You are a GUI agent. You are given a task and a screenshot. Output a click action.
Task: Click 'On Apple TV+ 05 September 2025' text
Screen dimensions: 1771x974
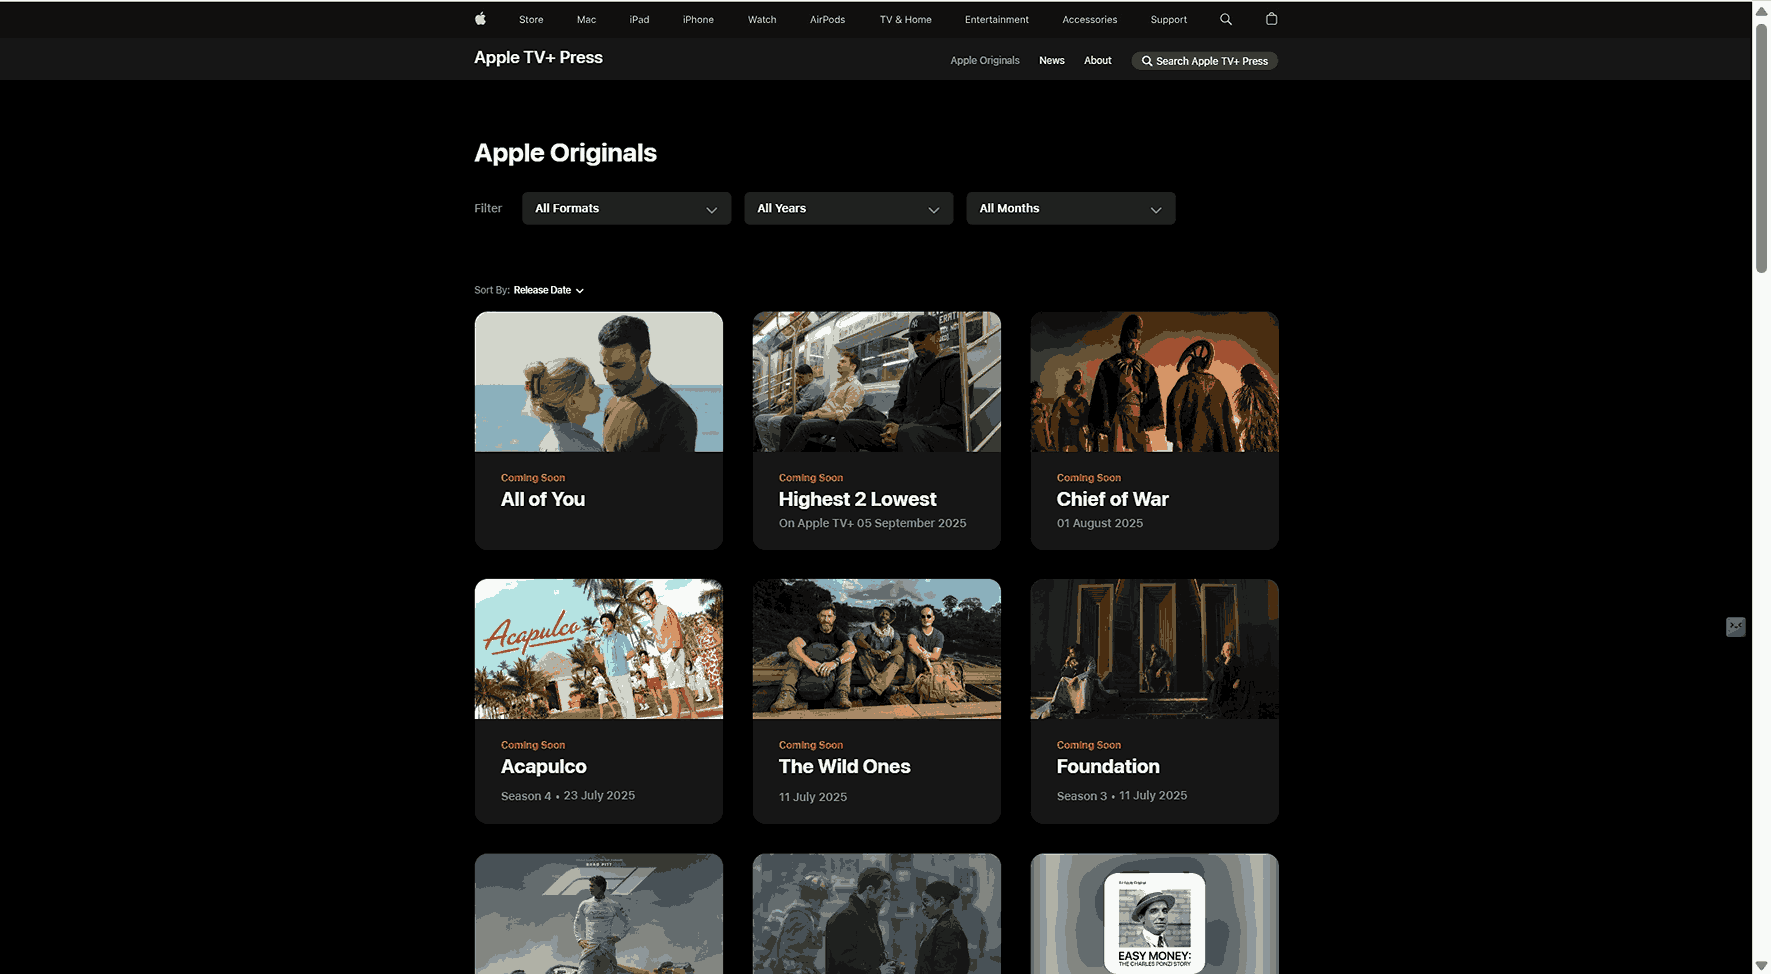point(872,523)
